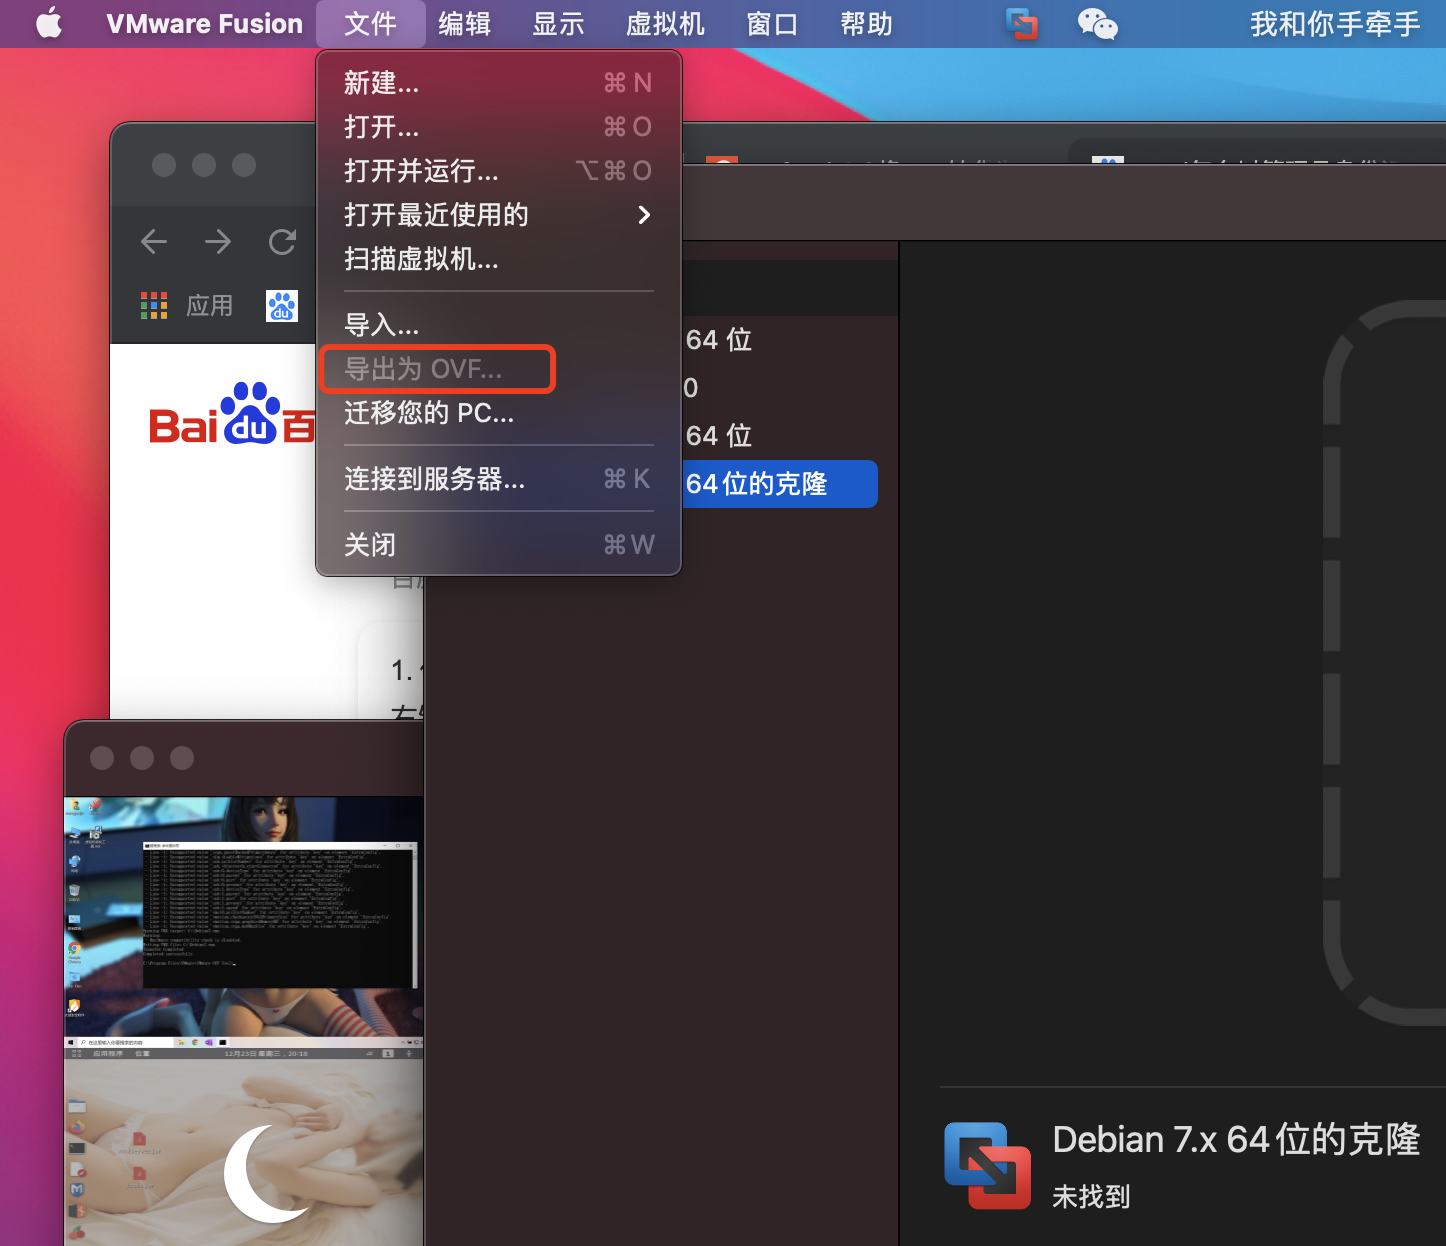Viewport: 1446px width, 1246px height.
Task: Click the VMware Fusion status icon in menu bar
Action: point(1019,23)
